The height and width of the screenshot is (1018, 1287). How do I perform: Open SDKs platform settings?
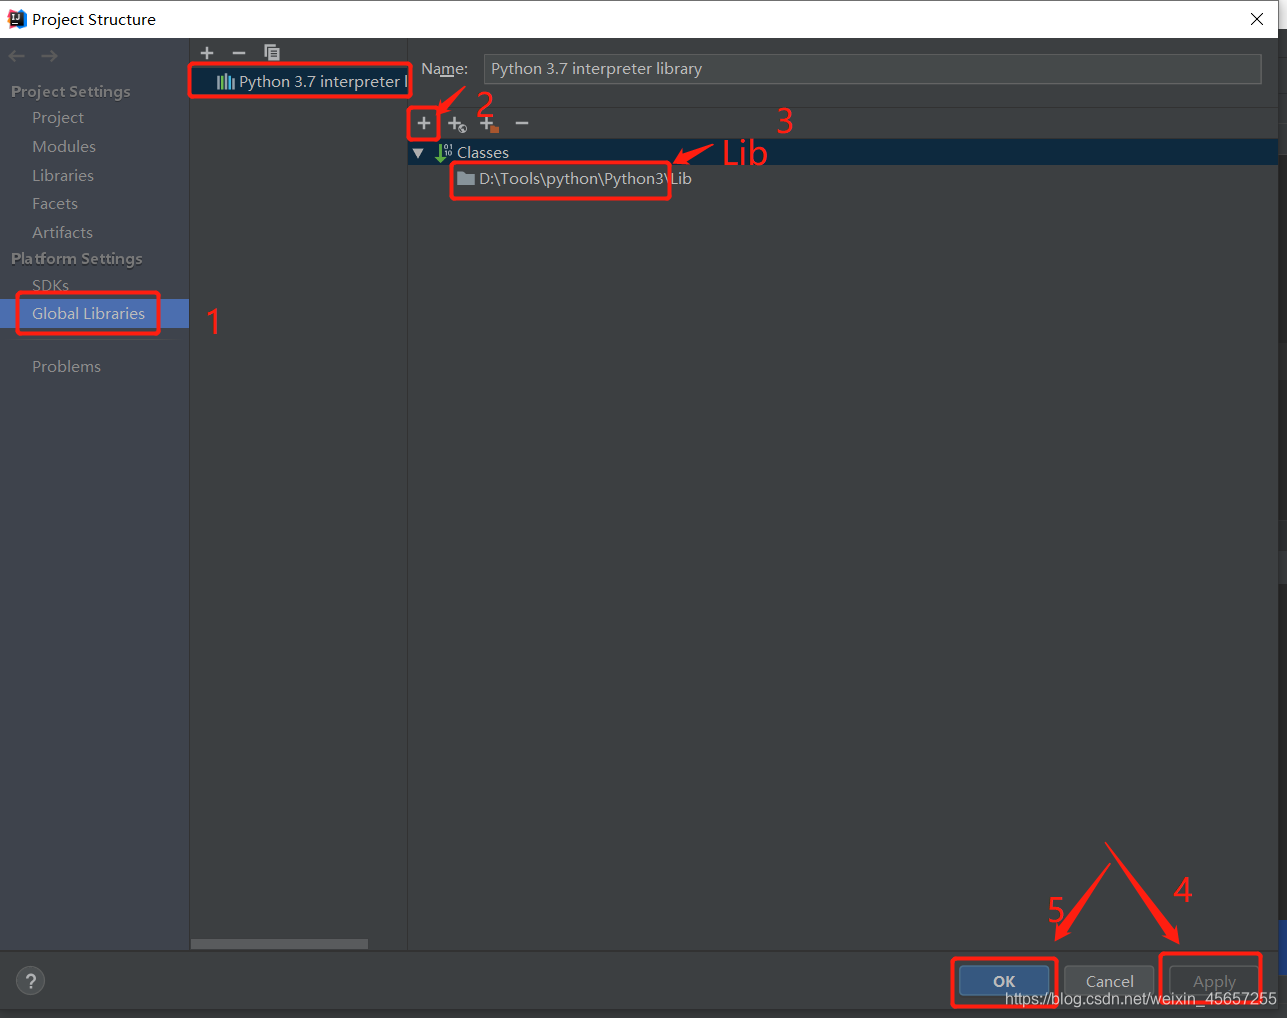tap(50, 286)
